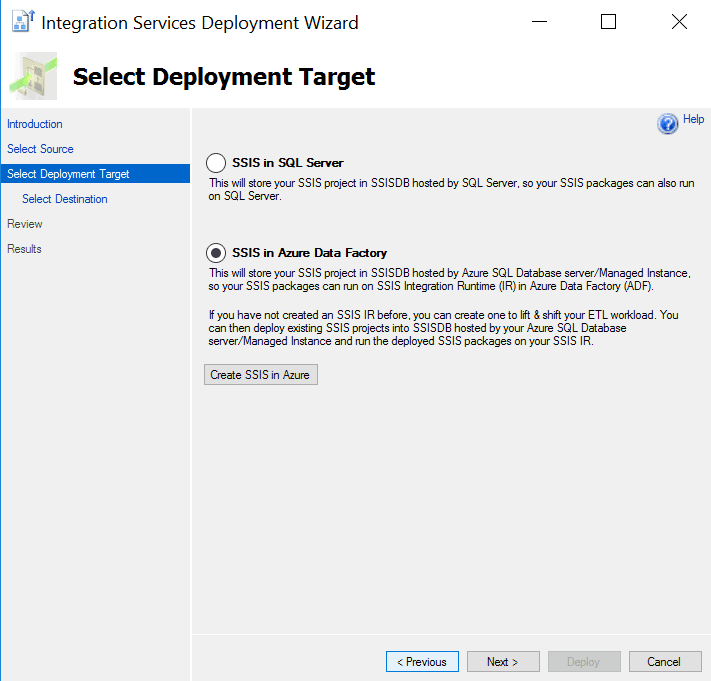The width and height of the screenshot is (711, 681).
Task: Click the blue Help question mark icon
Action: (667, 123)
